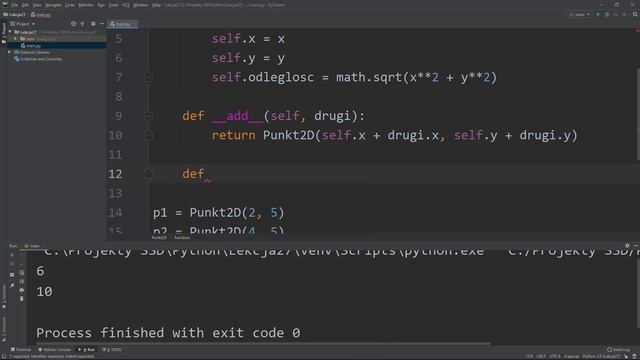Screen dimensions: 640x360
Task: Open the Event Log
Action: 618,350
